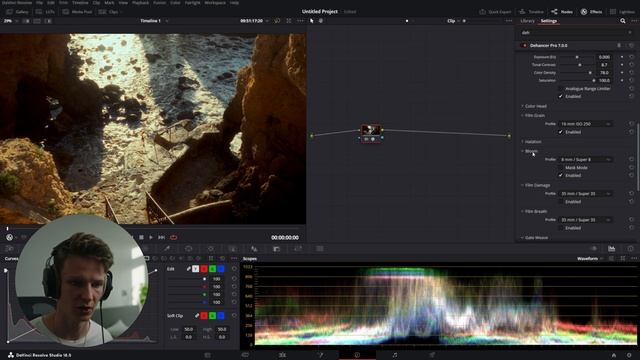Enable the Analogue Range Limiter checkbox
This screenshot has width=640, height=360.
(x=560, y=89)
